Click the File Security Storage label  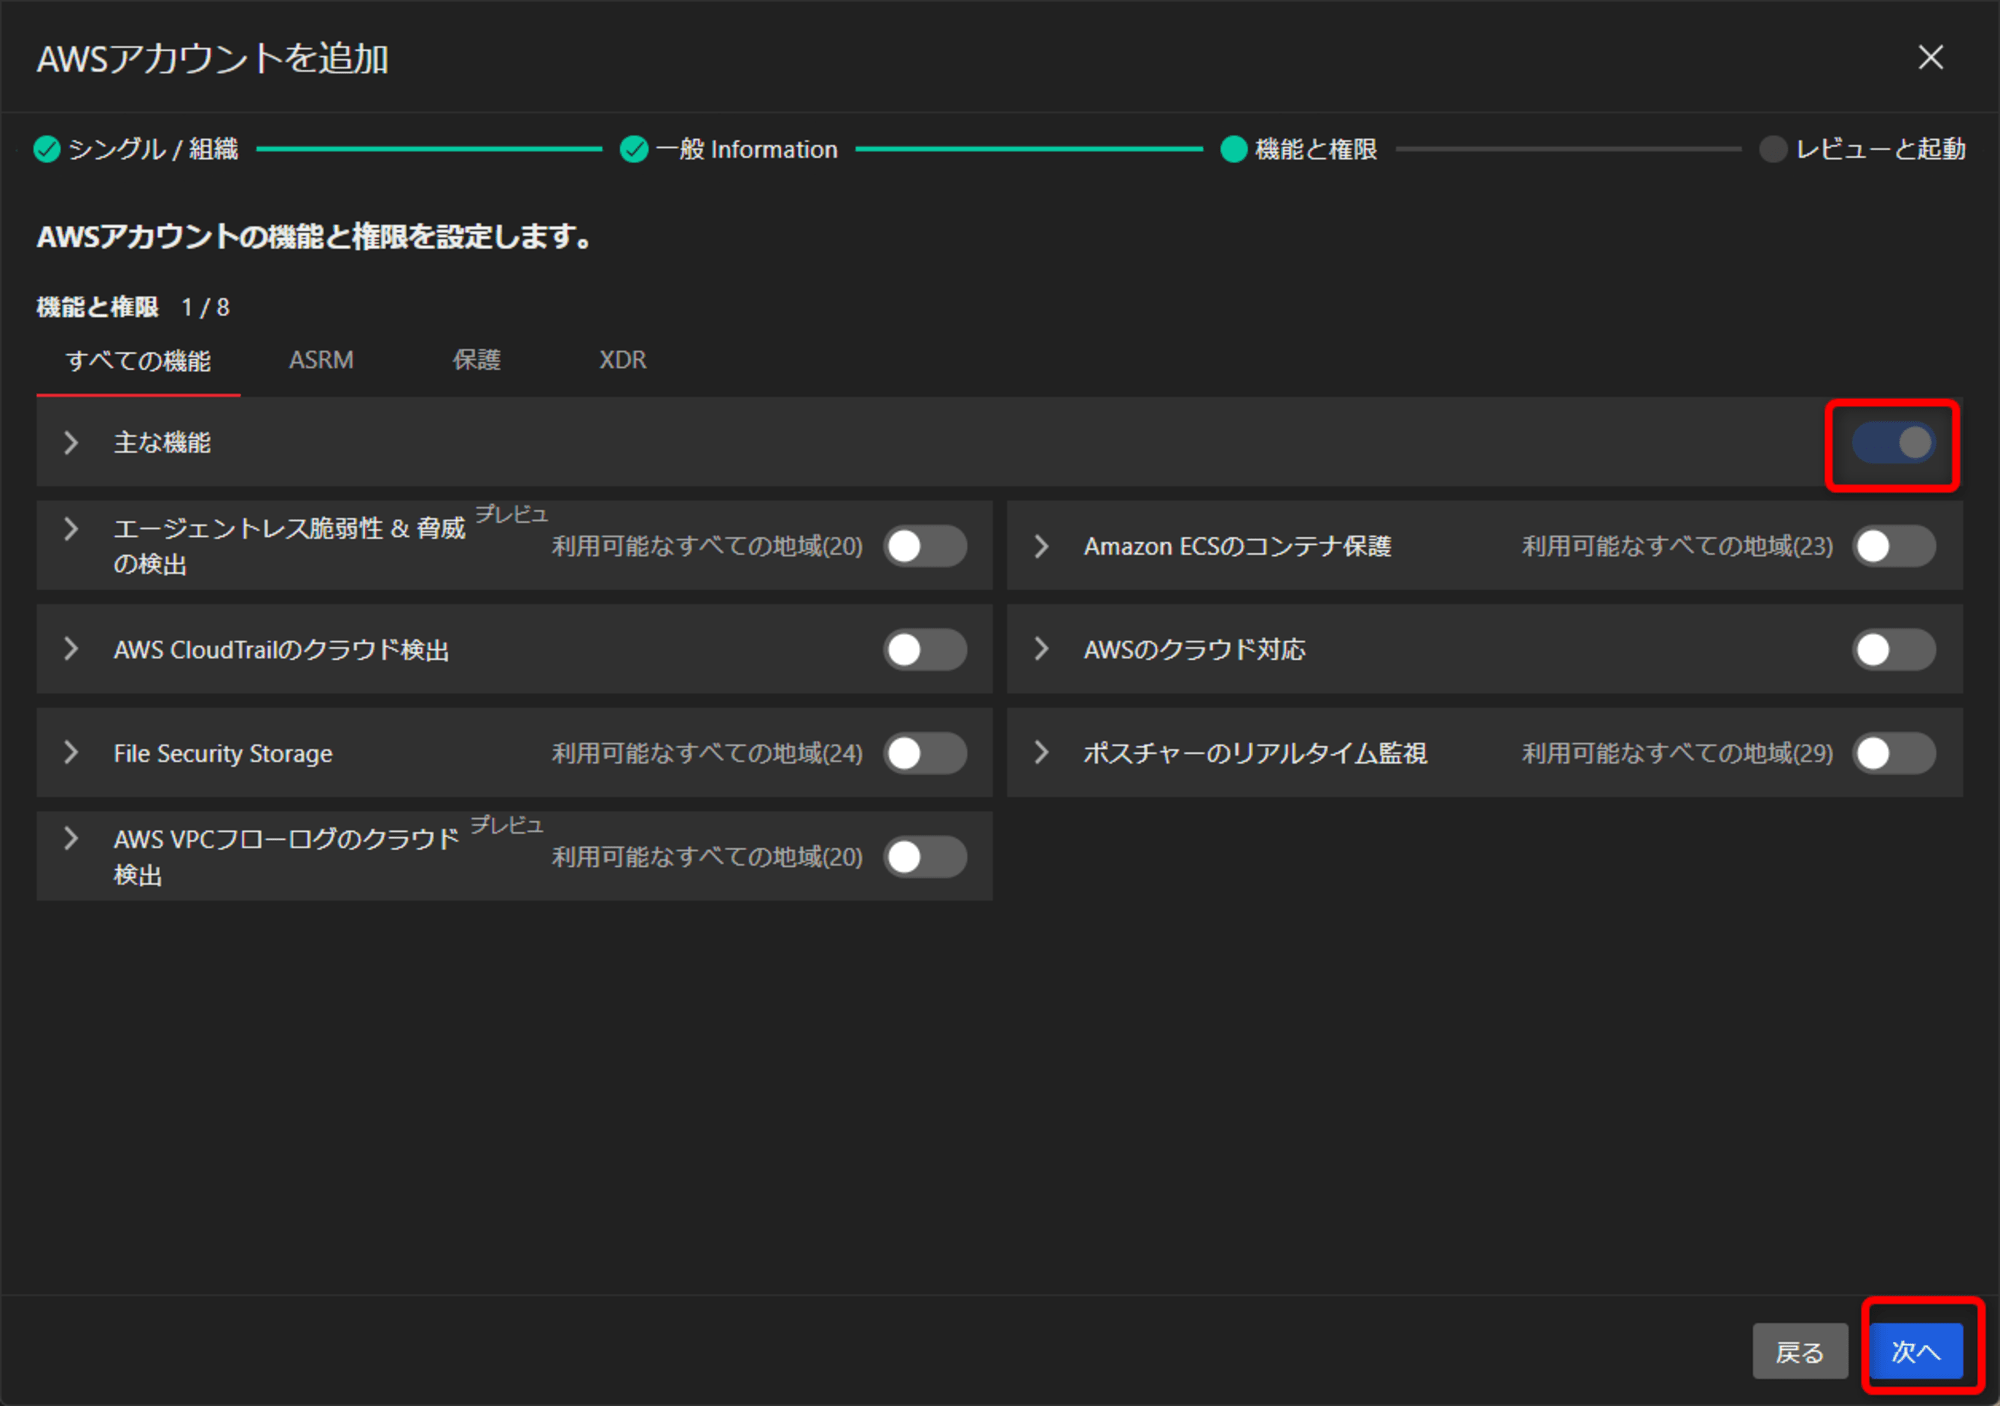coord(223,753)
